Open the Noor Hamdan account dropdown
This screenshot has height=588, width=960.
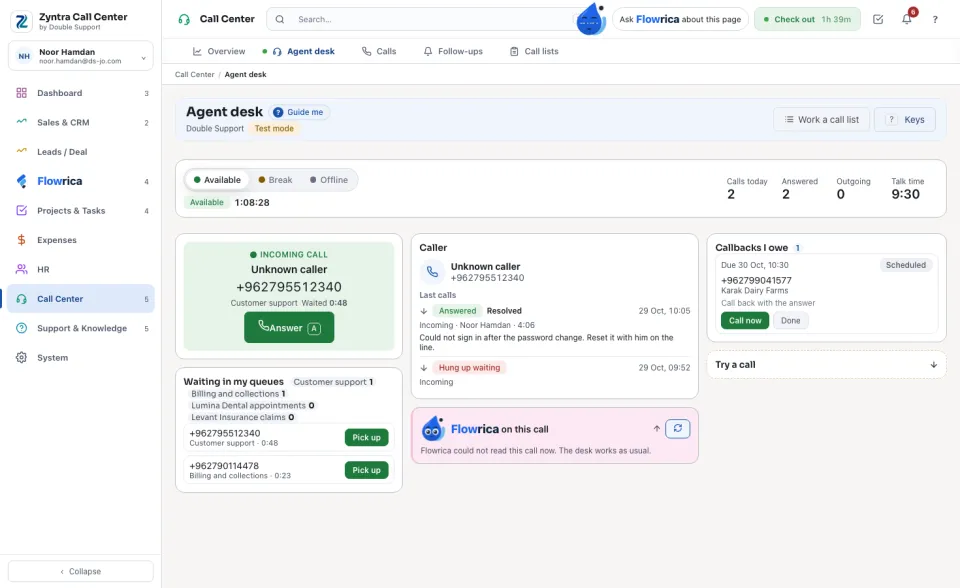click(x=81, y=56)
